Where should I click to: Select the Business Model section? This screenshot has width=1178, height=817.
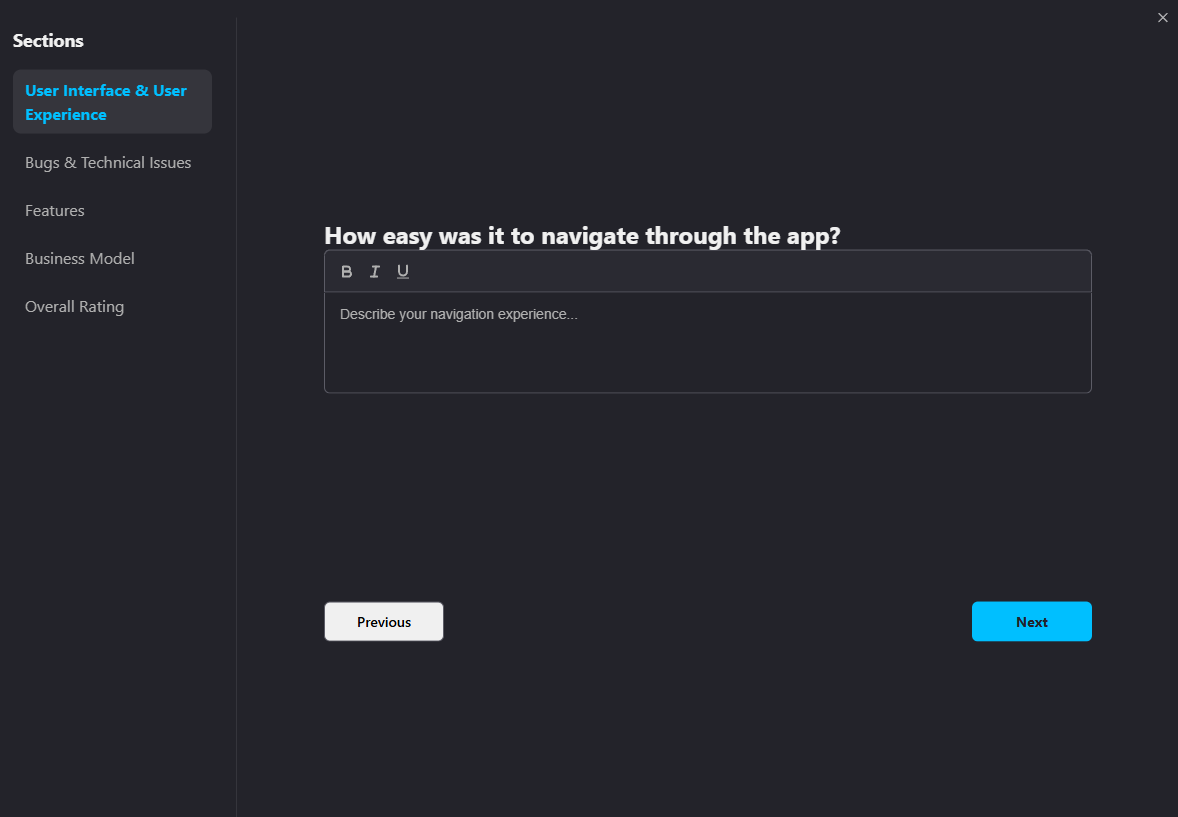pos(79,258)
